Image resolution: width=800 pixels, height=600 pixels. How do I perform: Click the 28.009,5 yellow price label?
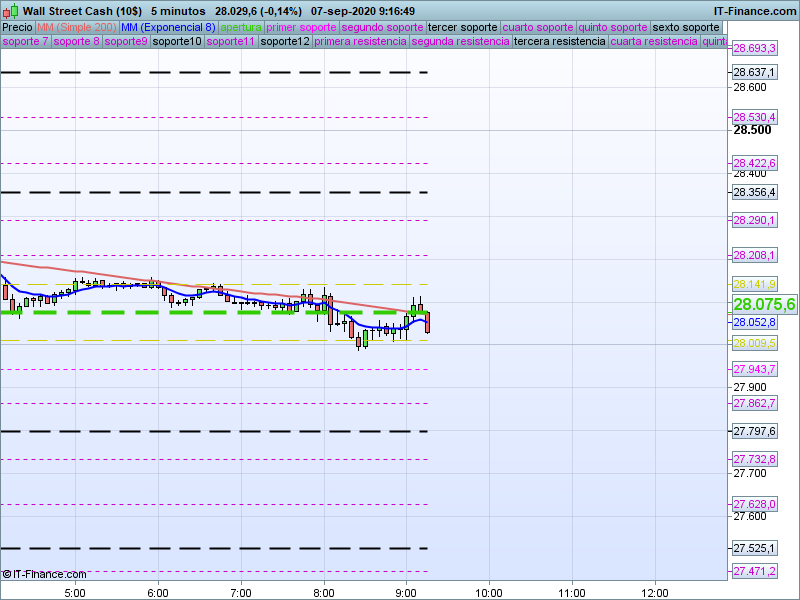click(x=754, y=343)
